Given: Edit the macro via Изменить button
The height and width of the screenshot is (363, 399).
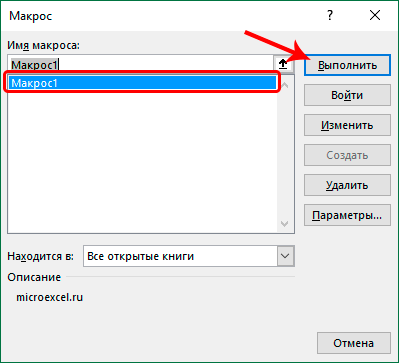Looking at the screenshot, I should click(x=347, y=125).
